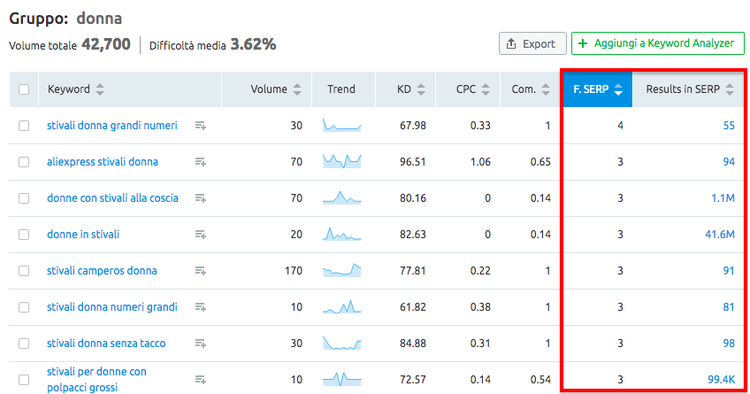Open keyword link donne con stivali alla coscia
Image resolution: width=750 pixels, height=394 pixels.
(112, 198)
